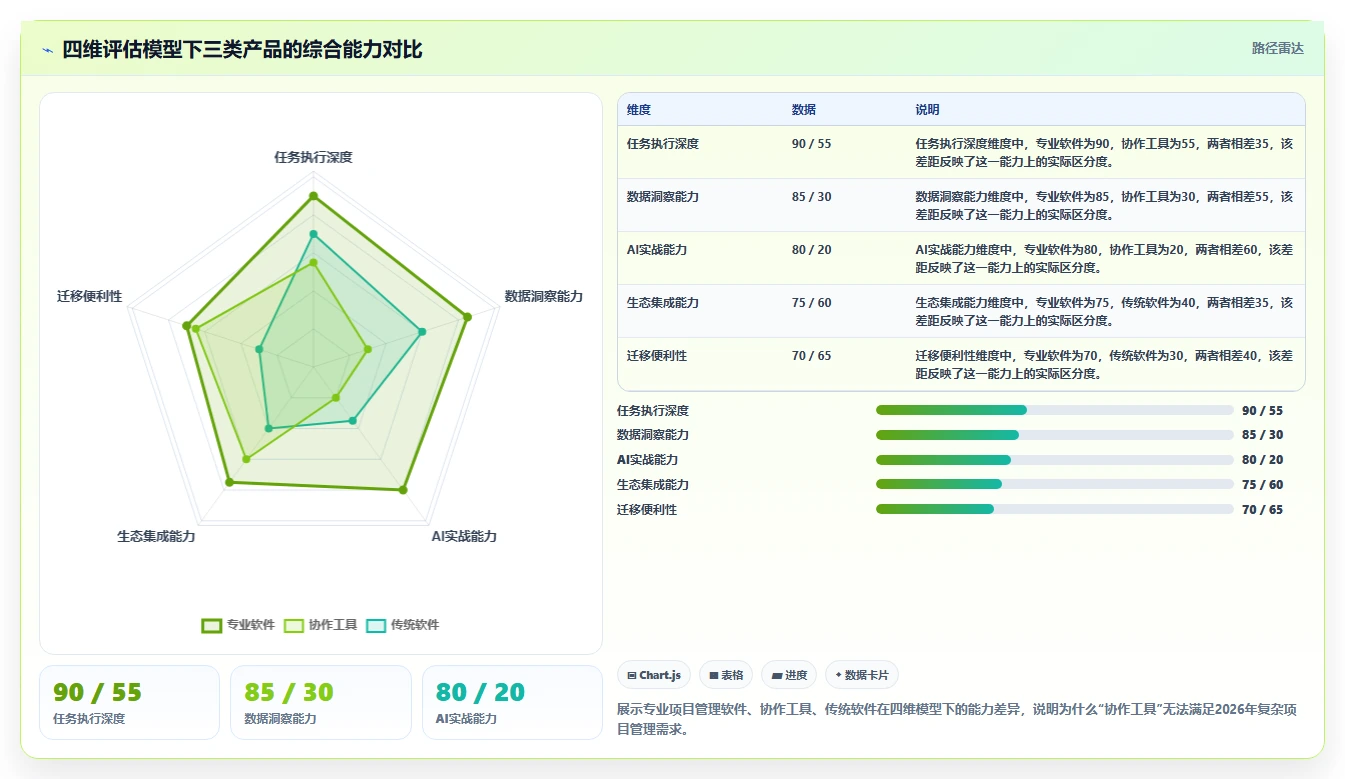Toggle the 协作工具 series in the radar legend

320,625
